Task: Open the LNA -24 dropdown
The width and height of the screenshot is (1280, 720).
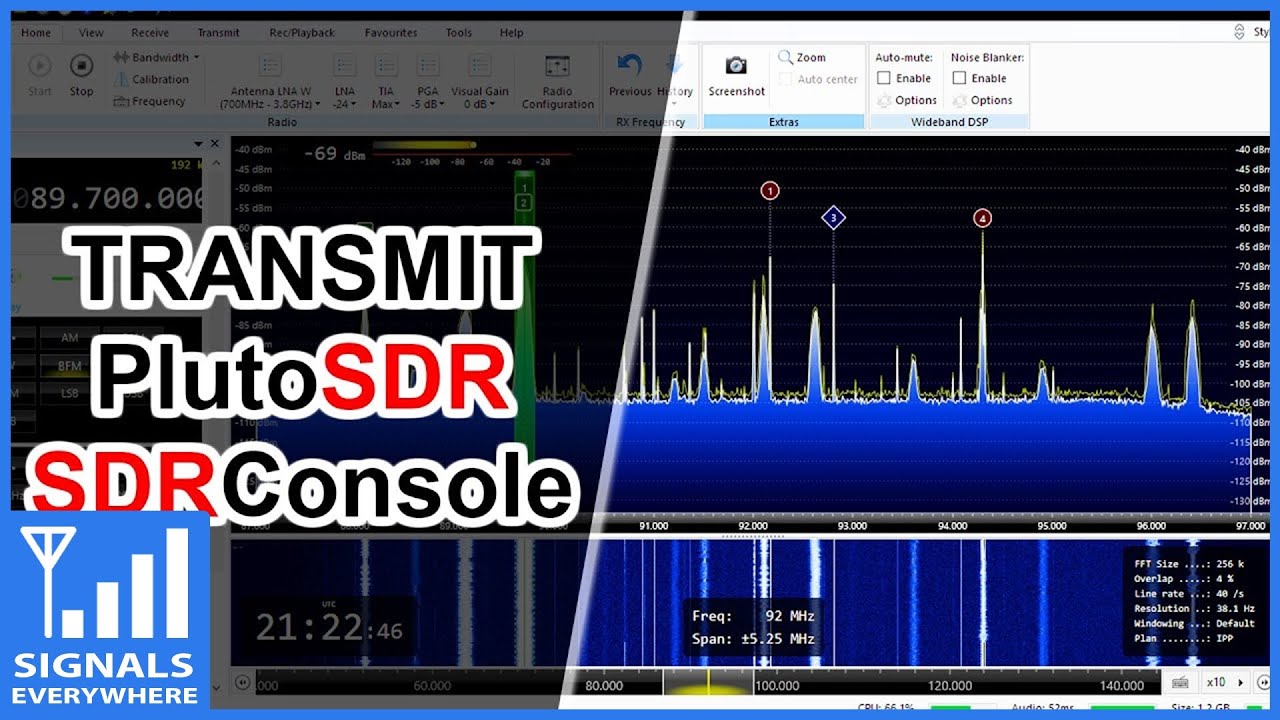Action: coord(344,104)
